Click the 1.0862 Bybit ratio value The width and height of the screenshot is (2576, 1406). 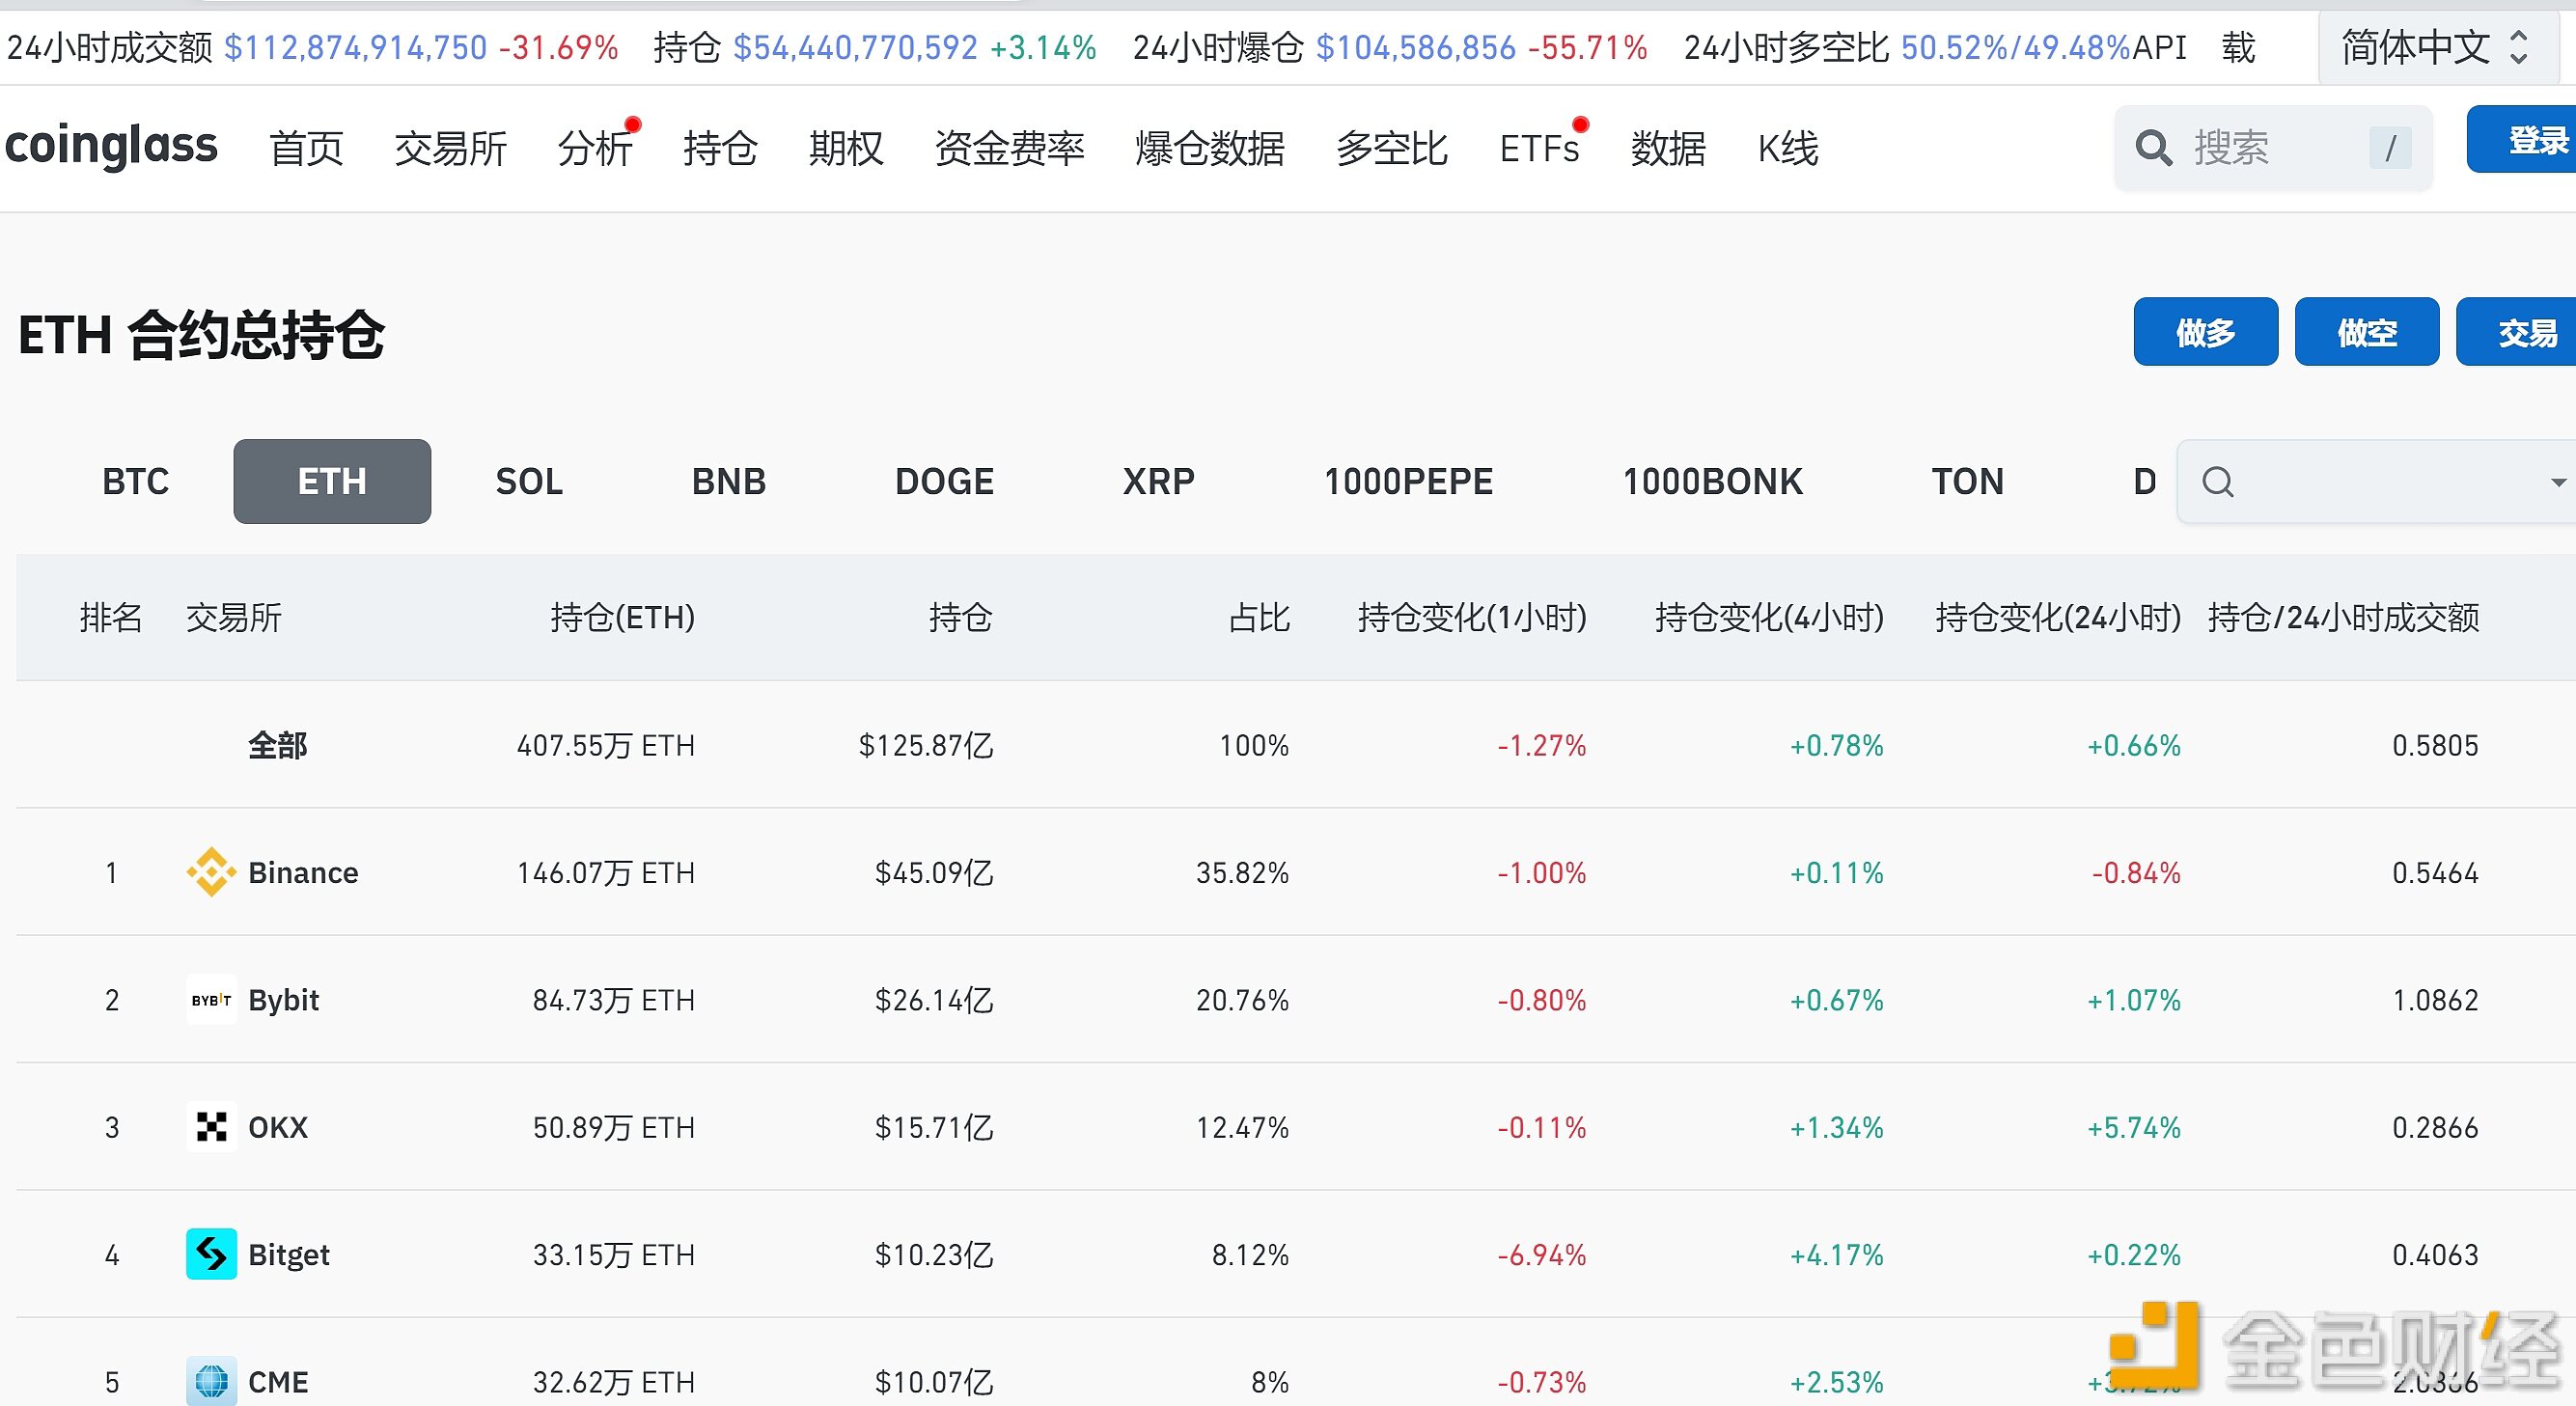pyautogui.click(x=2435, y=1000)
